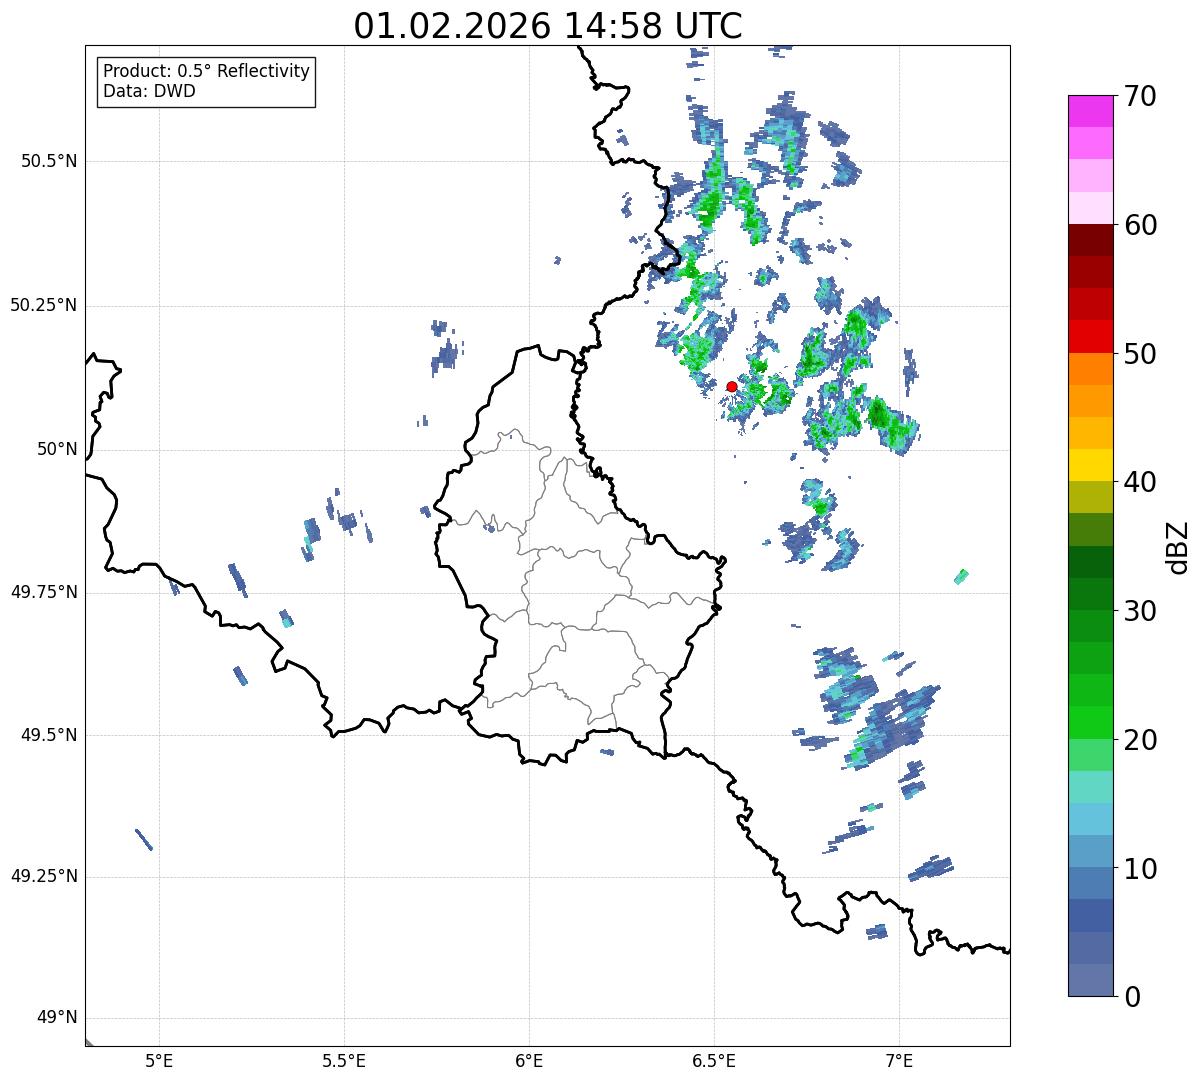The height and width of the screenshot is (1081, 1202).
Task: Click the magenta swatch at colorbar top
Action: [1090, 111]
